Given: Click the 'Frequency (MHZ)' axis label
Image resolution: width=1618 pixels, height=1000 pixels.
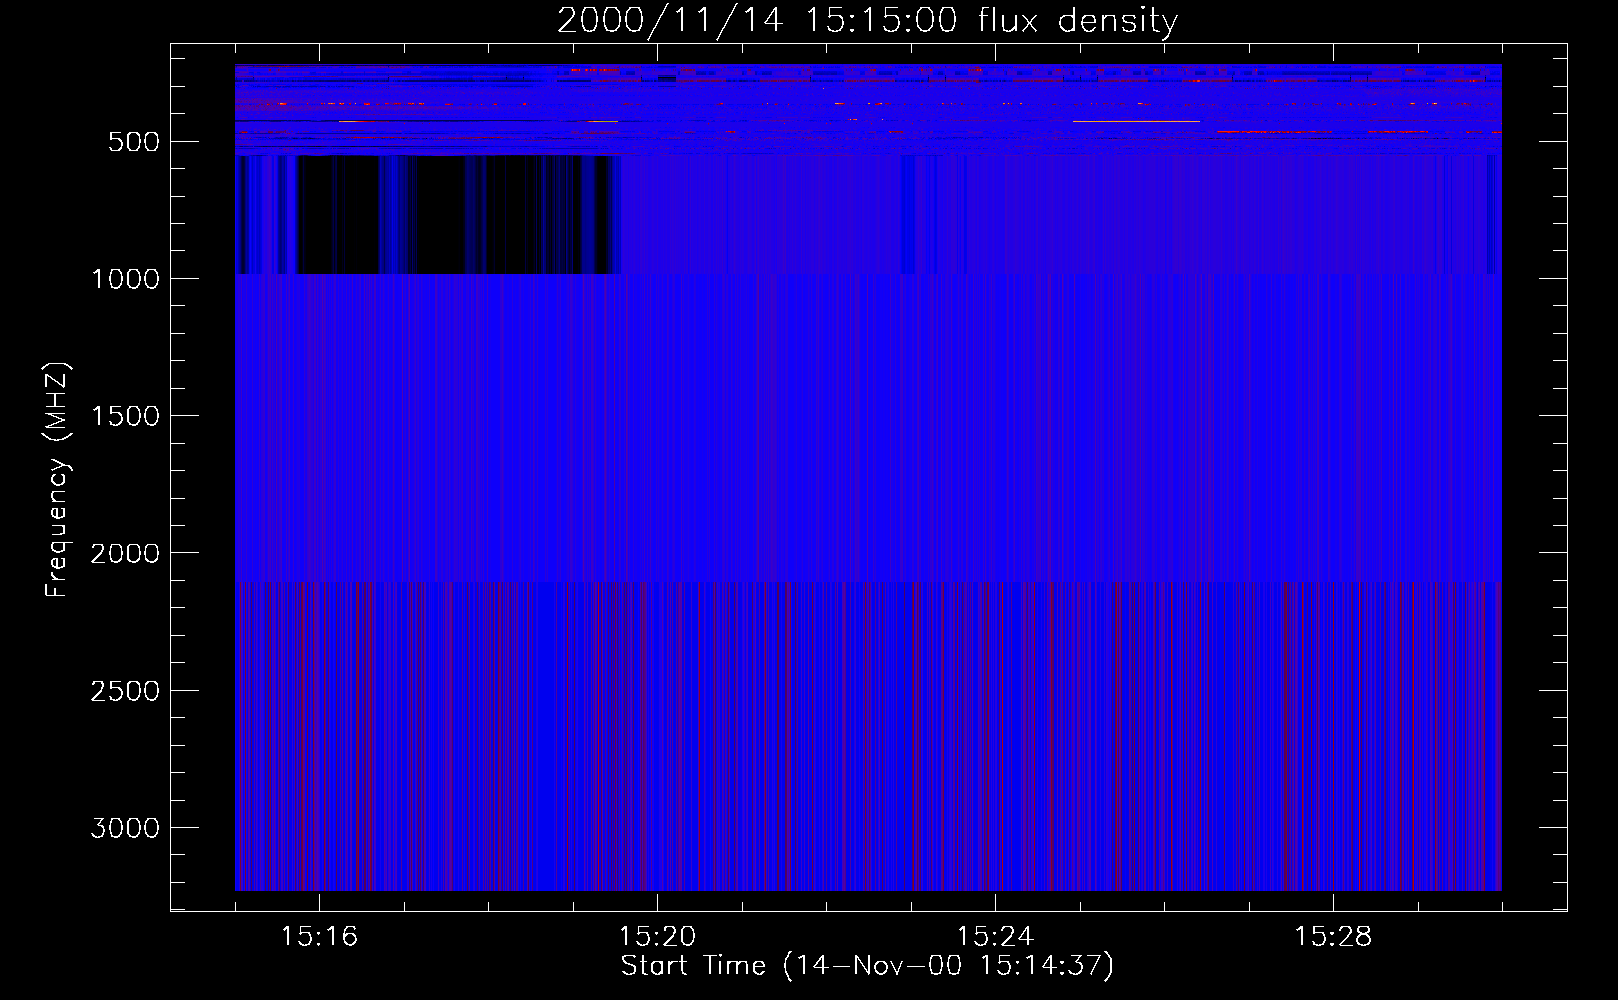Looking at the screenshot, I should click(x=58, y=479).
